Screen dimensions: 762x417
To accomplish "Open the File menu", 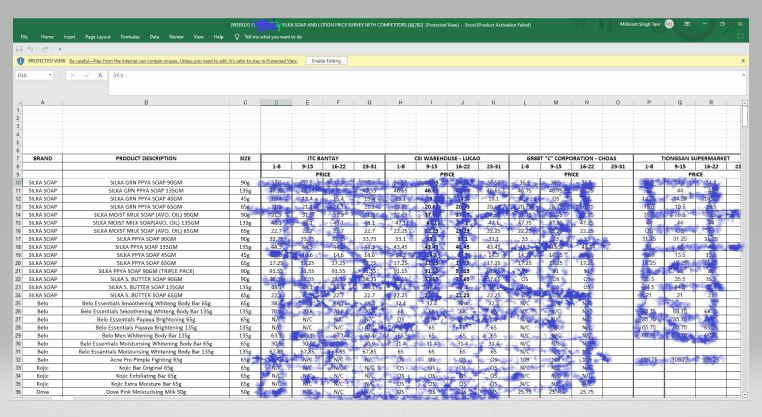I will coord(24,37).
